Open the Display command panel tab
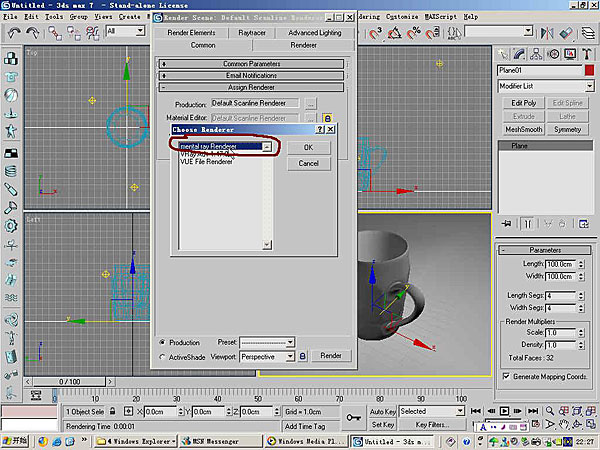Viewport: 600px width, 450px height. coord(570,54)
